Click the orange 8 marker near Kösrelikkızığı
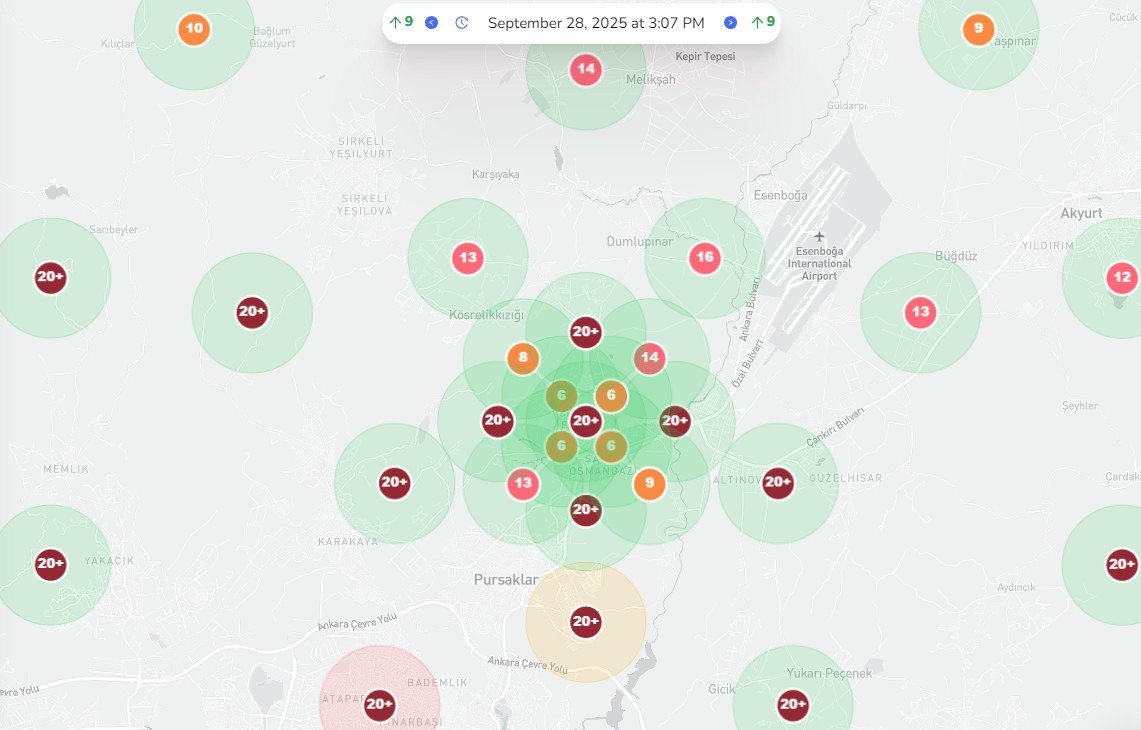Viewport: 1141px width, 730px height. (x=523, y=358)
